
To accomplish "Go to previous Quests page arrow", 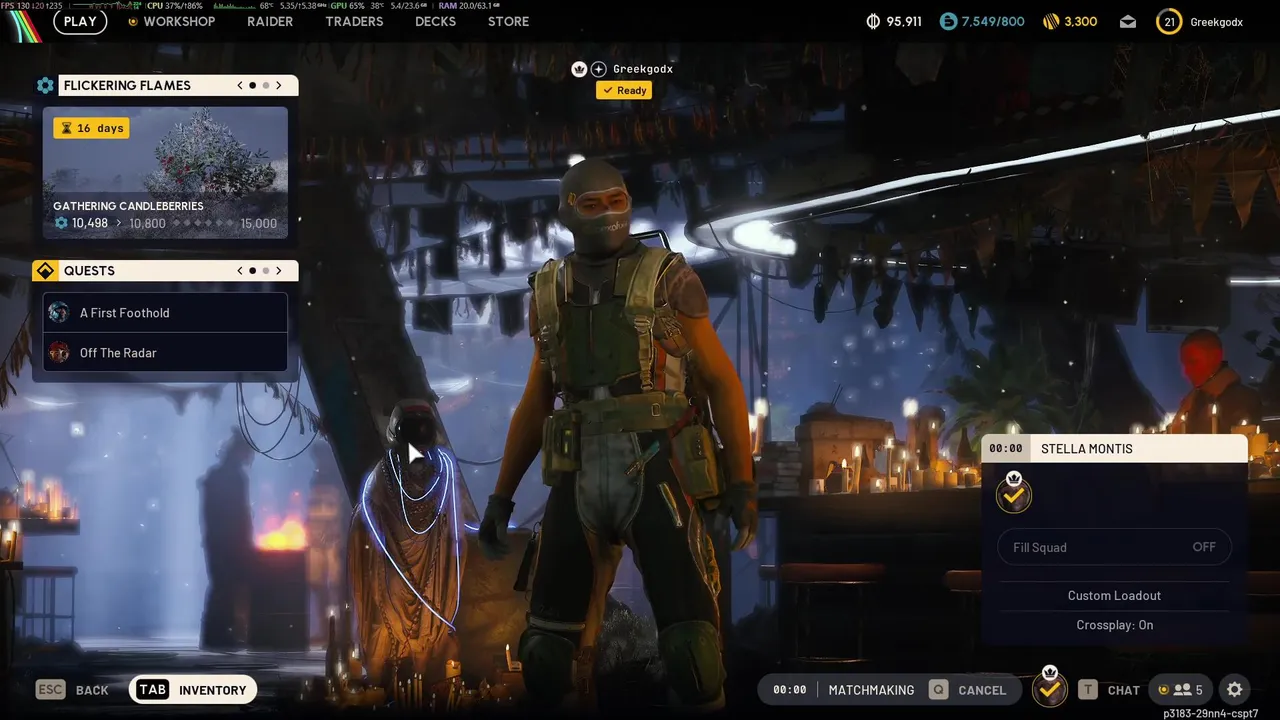I will pos(240,271).
